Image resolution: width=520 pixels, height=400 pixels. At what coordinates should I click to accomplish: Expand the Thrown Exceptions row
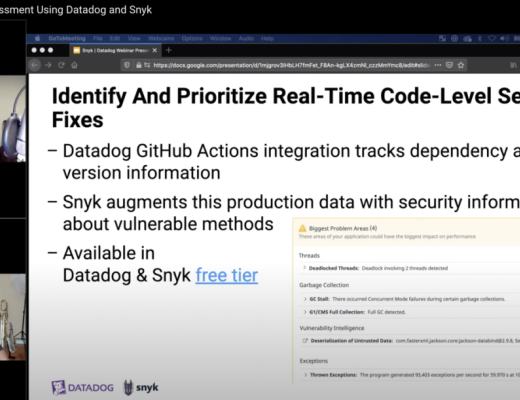[305, 375]
